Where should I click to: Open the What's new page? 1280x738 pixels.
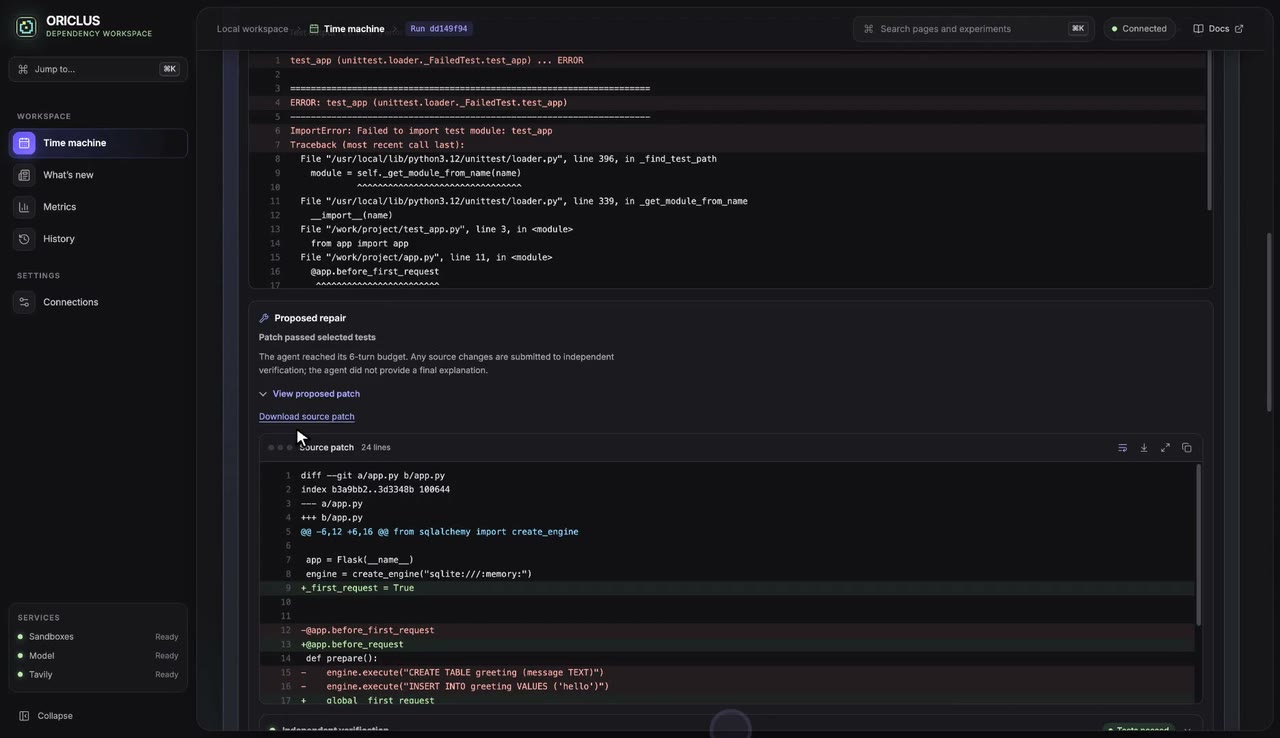[x=98, y=175]
